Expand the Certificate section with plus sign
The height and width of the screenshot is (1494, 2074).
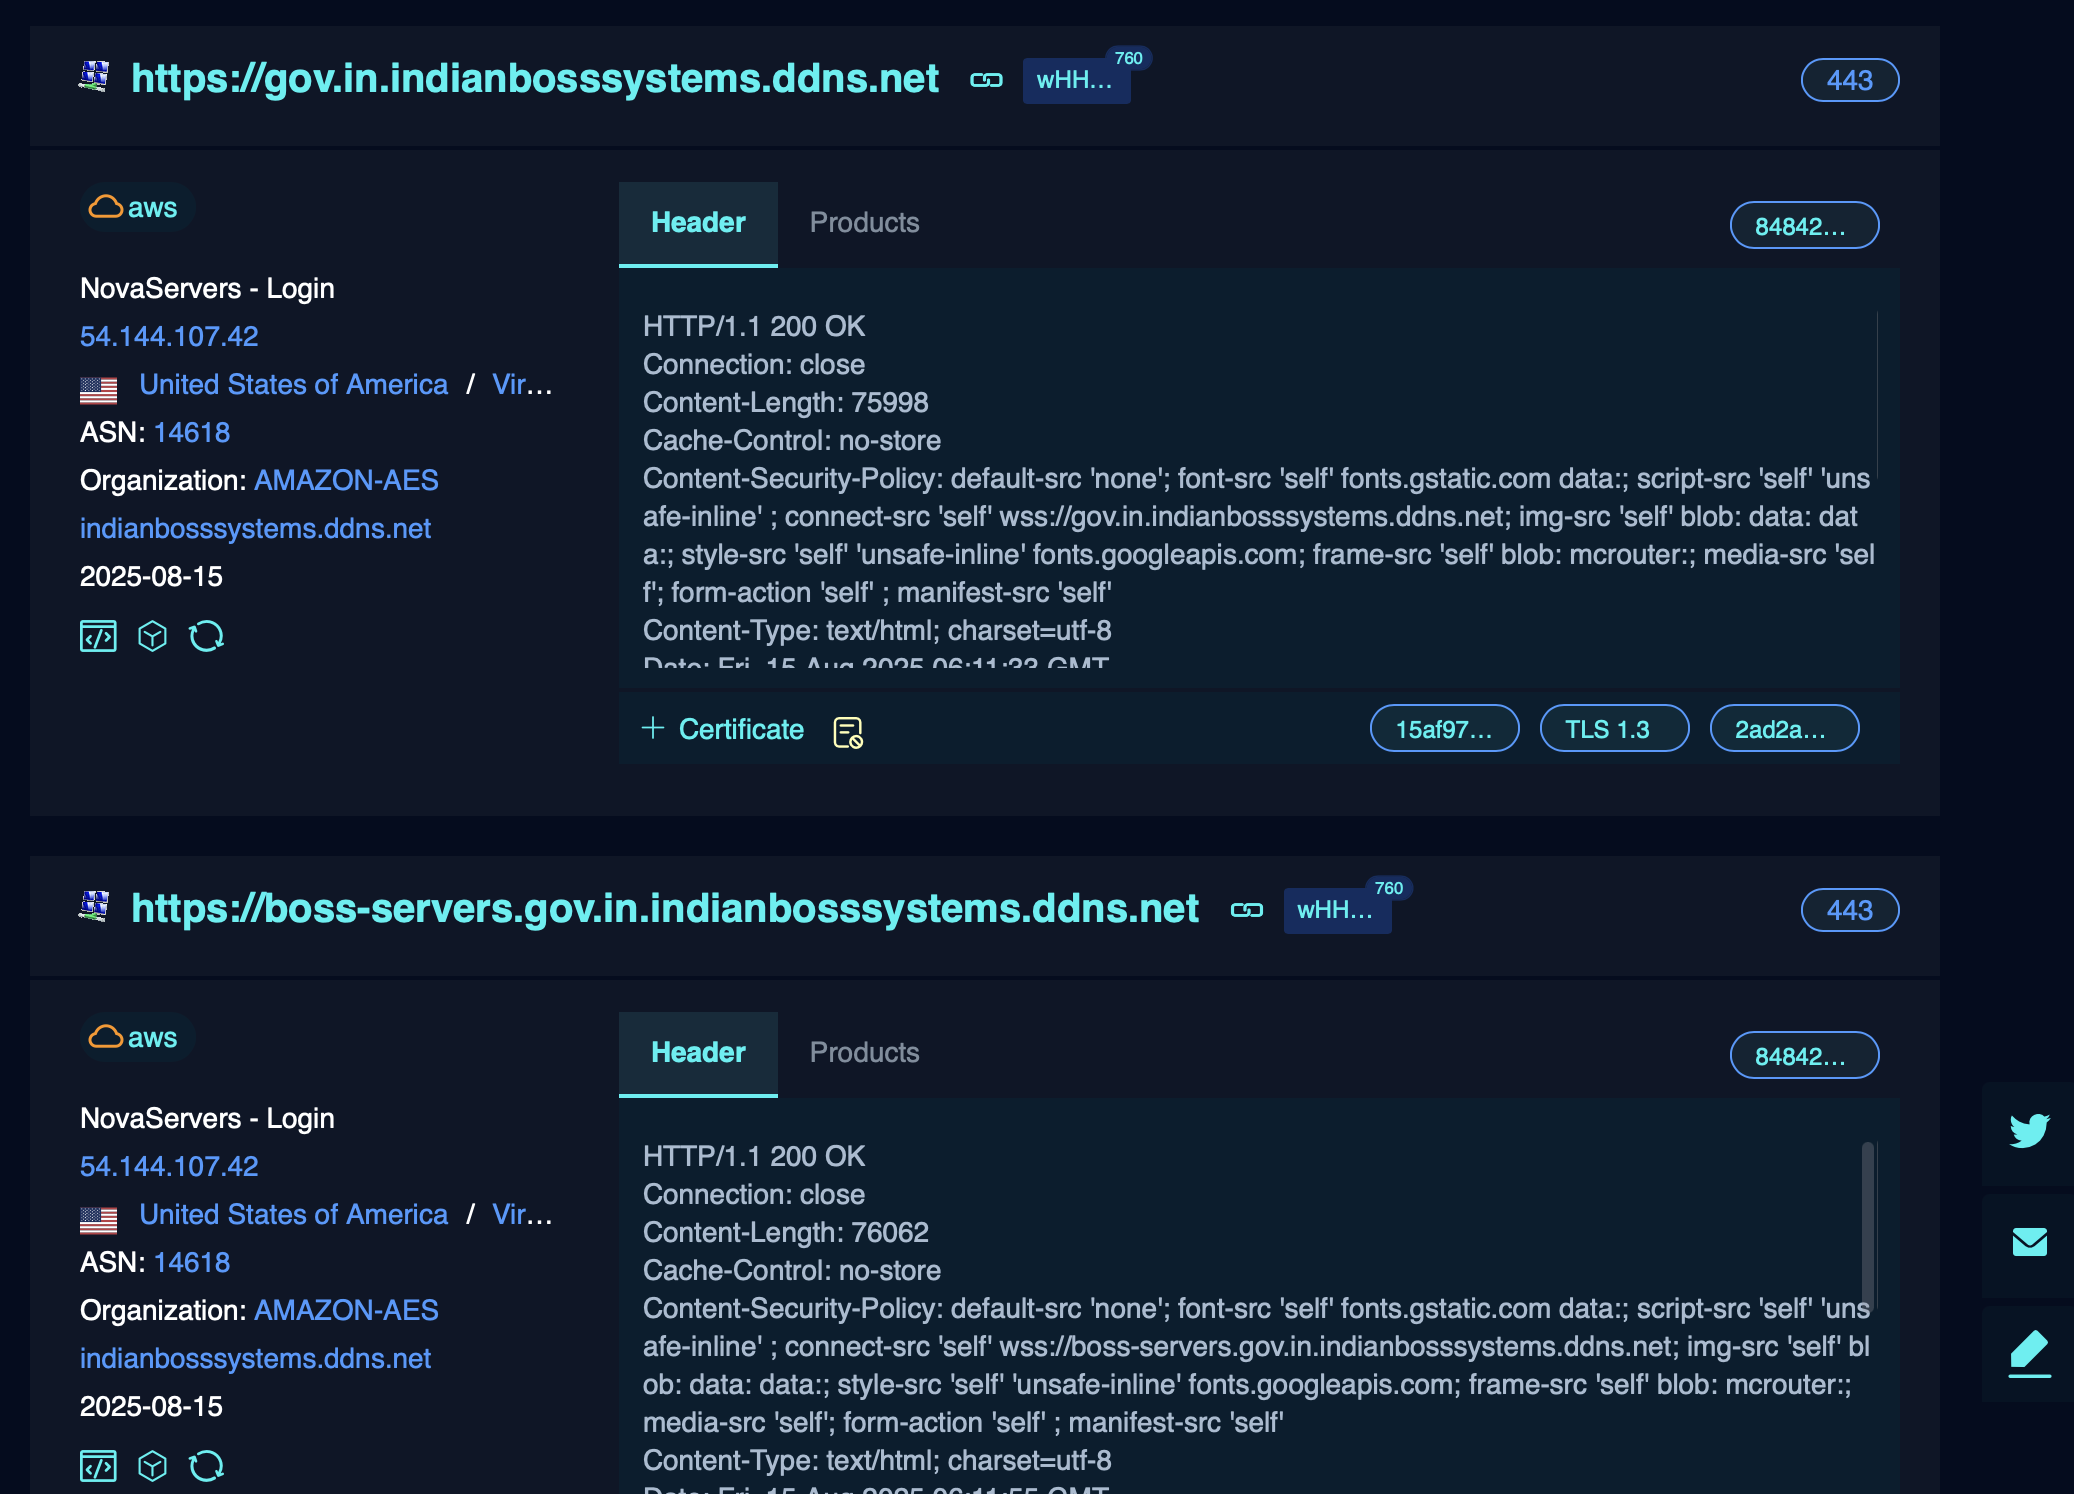click(x=653, y=728)
